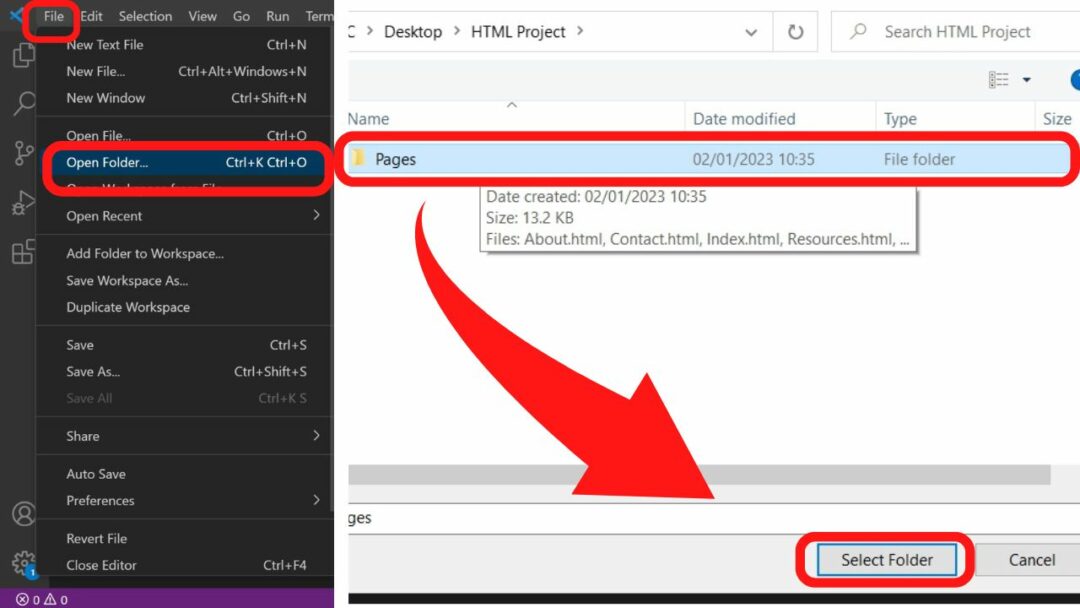Click the refresh button beside address bar
The height and width of the screenshot is (608, 1080).
(x=795, y=32)
